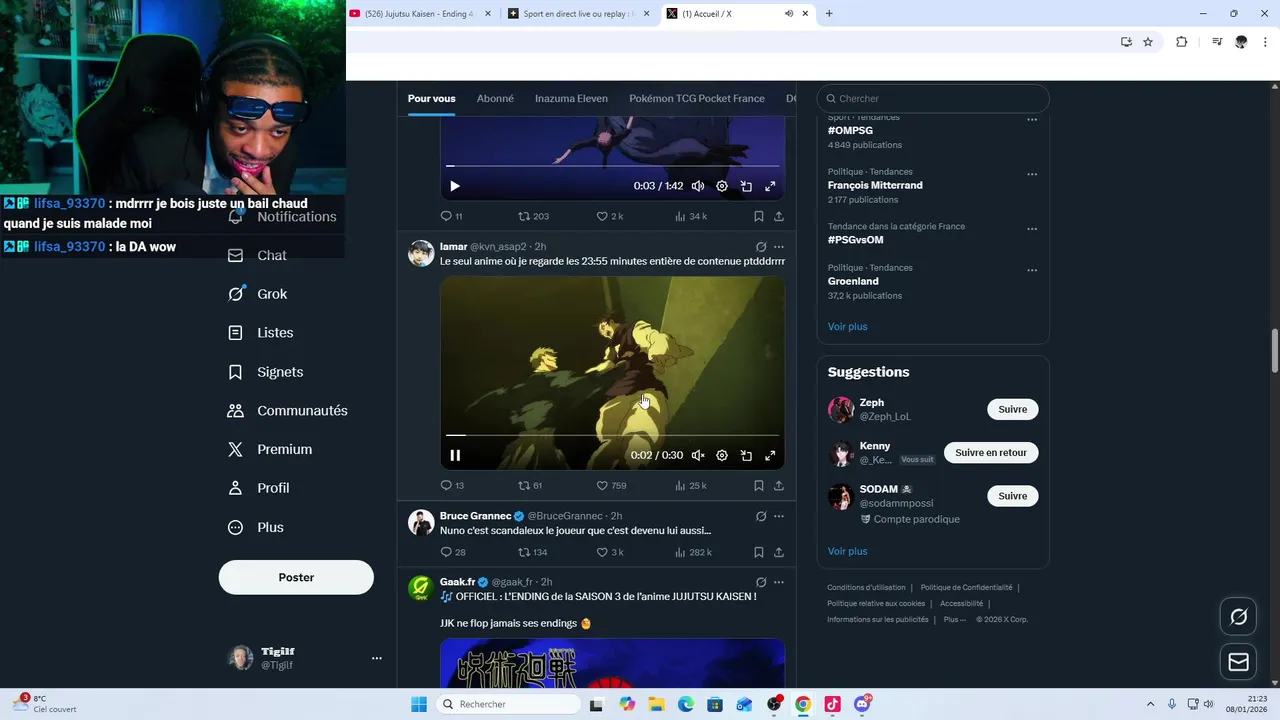Screen dimensions: 1280x720
Task: Click the Chercher search field
Action: [933, 98]
